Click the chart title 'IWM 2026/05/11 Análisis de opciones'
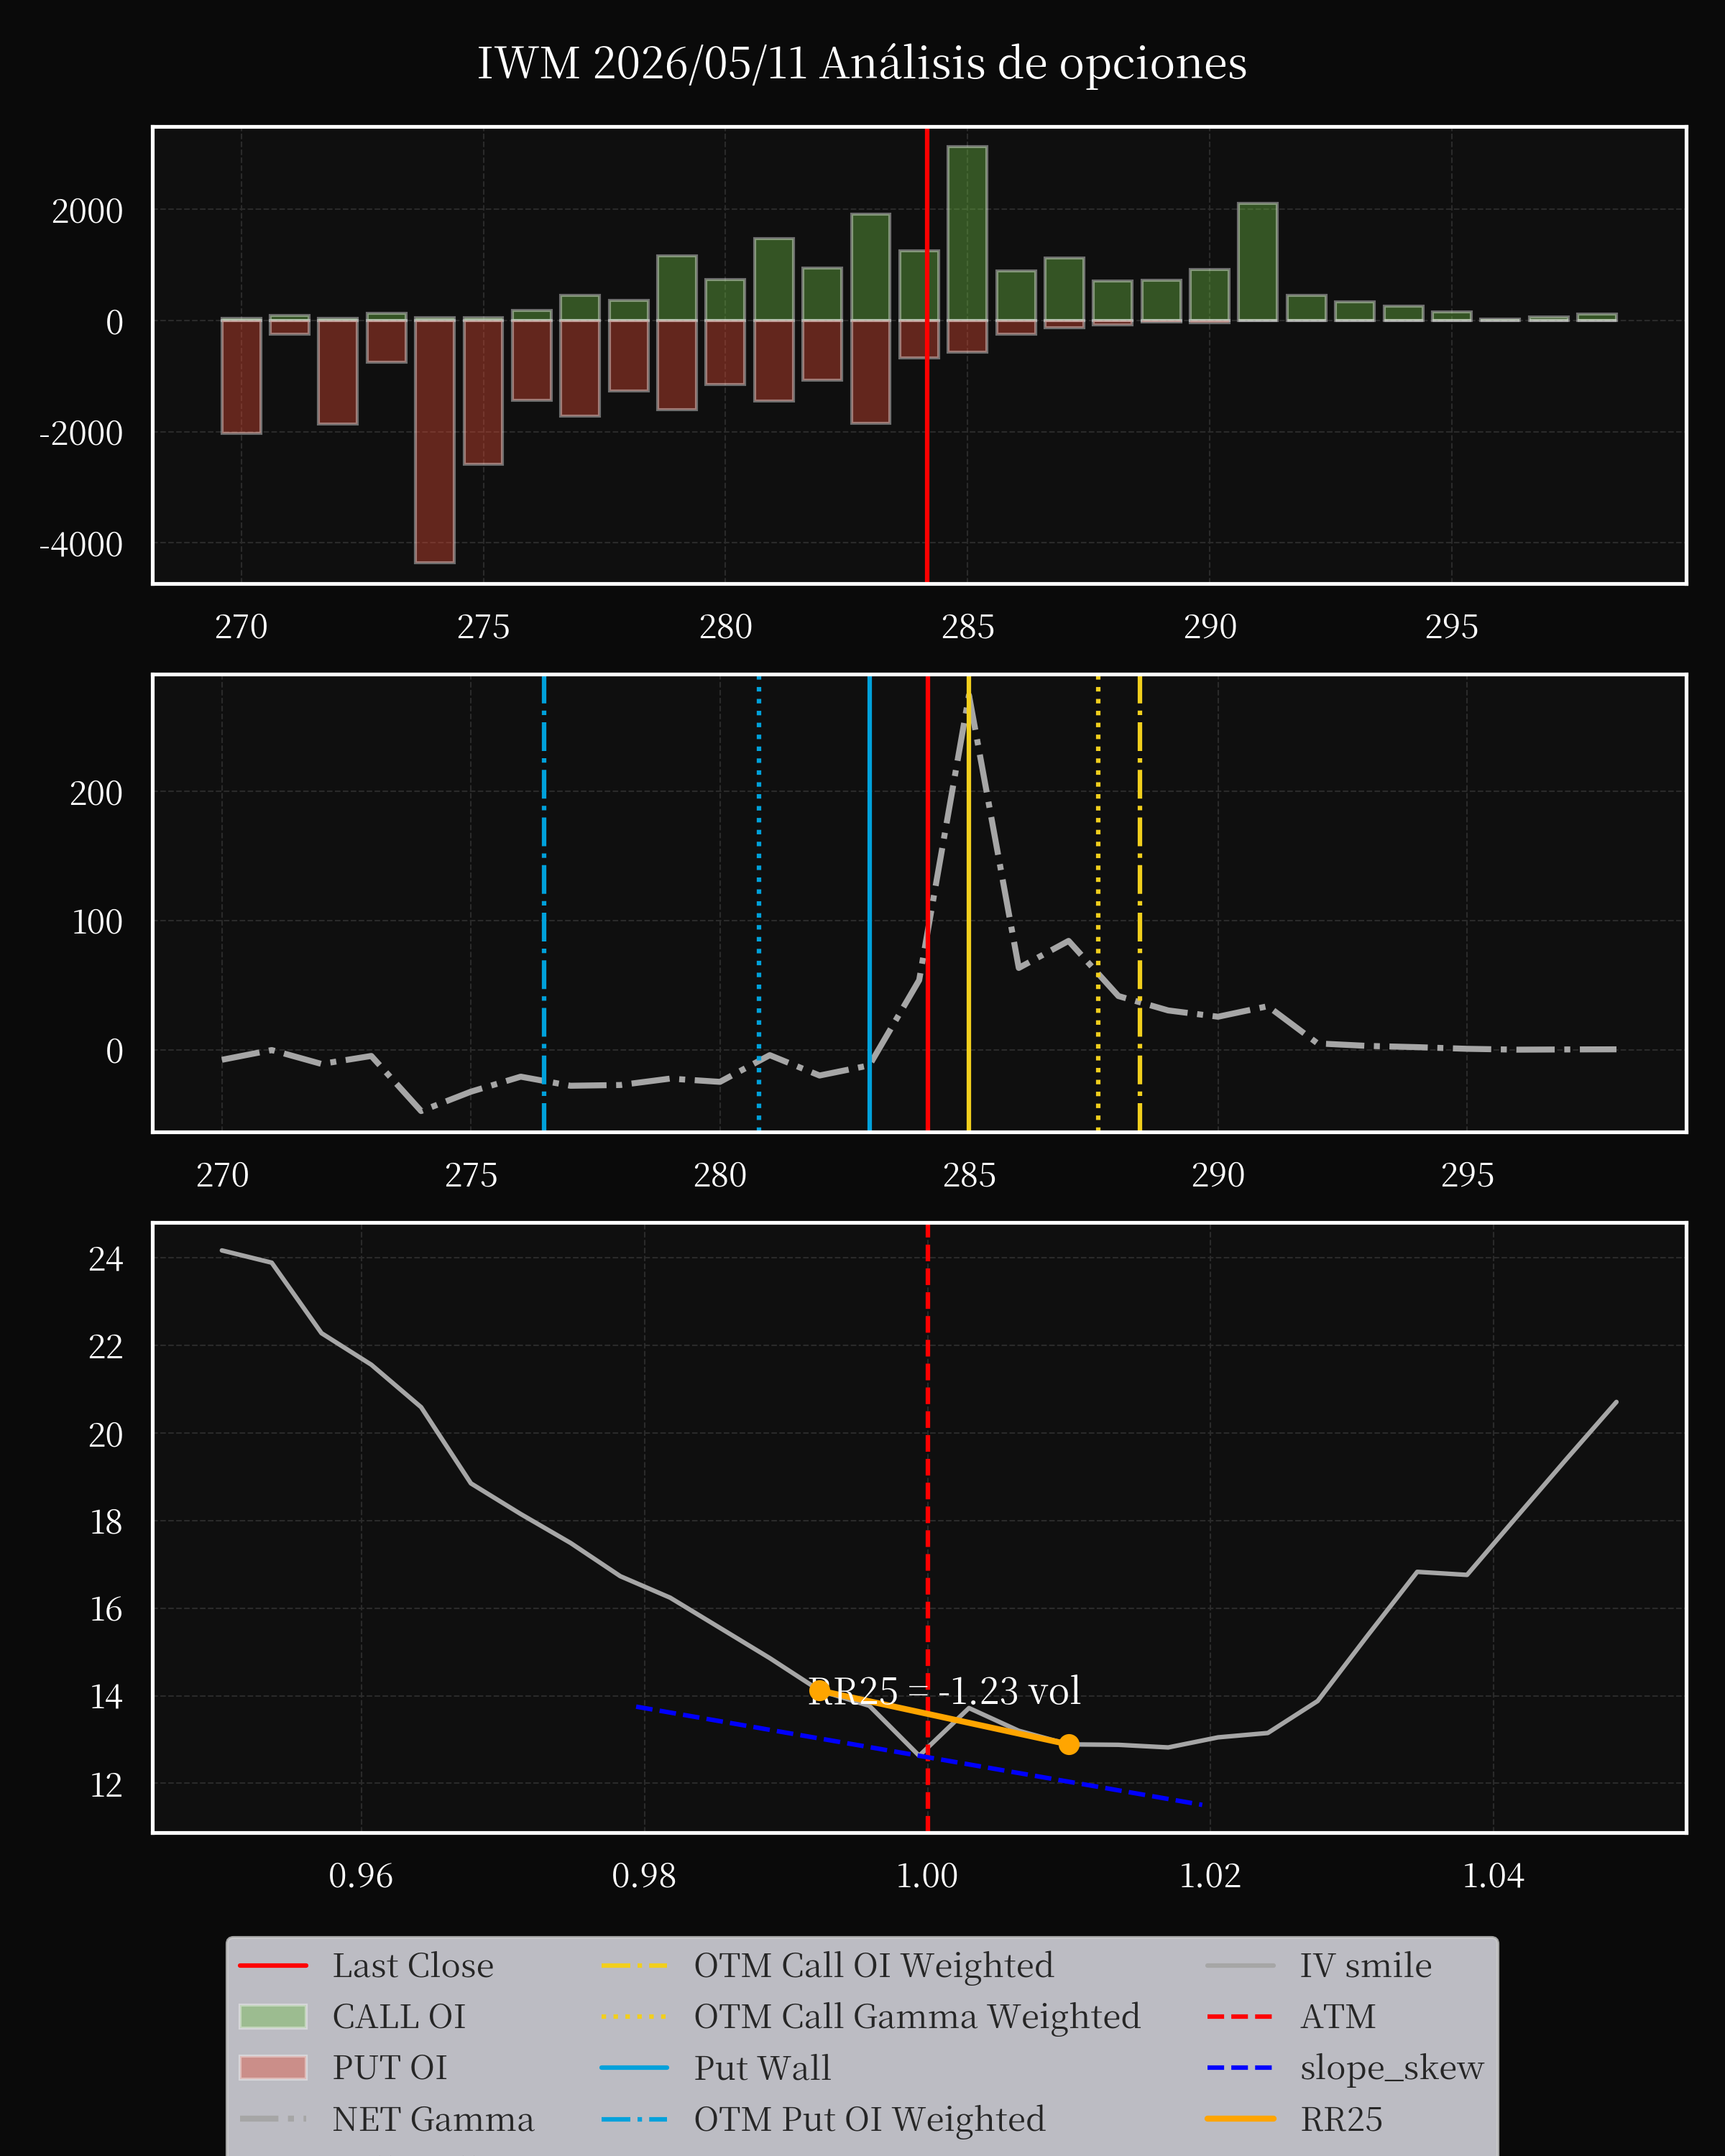1725x2156 pixels. coord(861,63)
